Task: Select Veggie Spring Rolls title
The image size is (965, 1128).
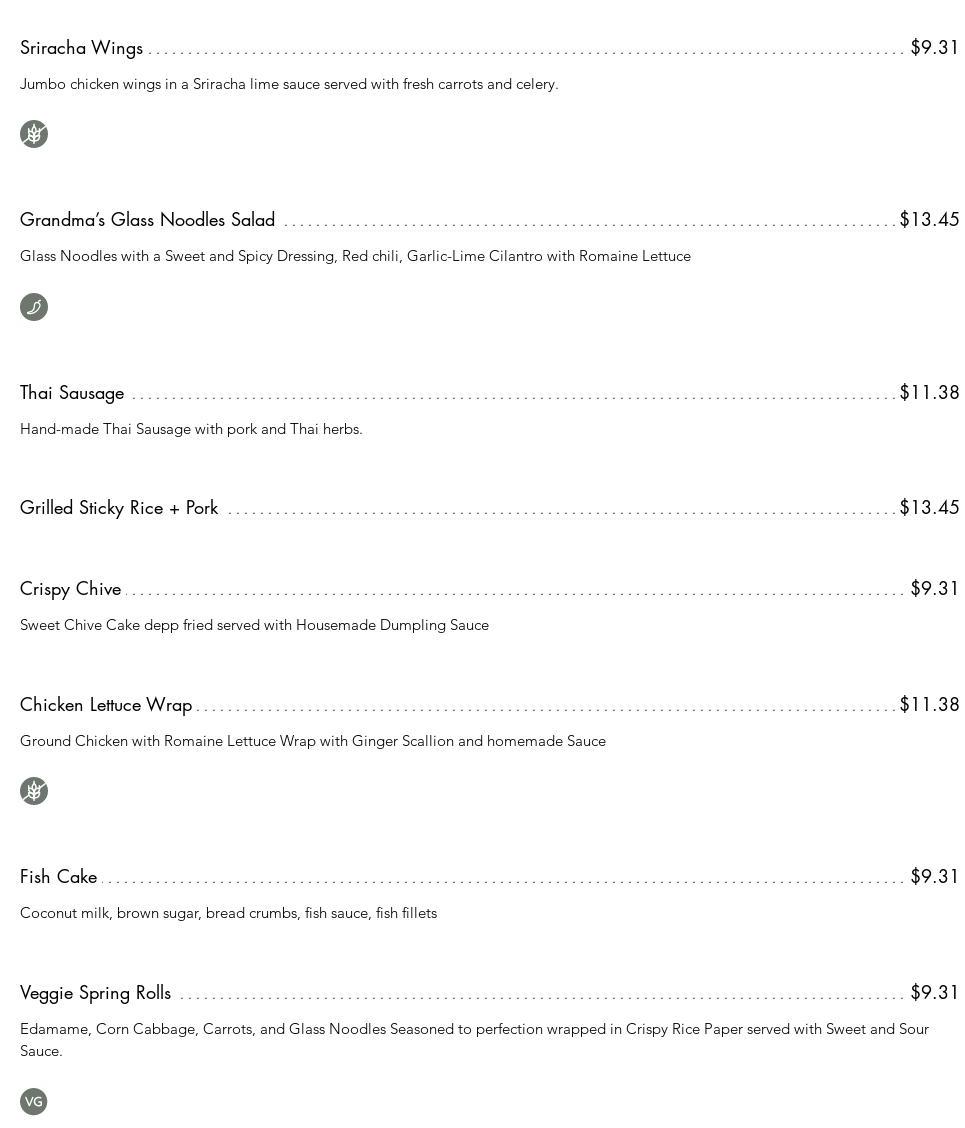Action: click(95, 993)
